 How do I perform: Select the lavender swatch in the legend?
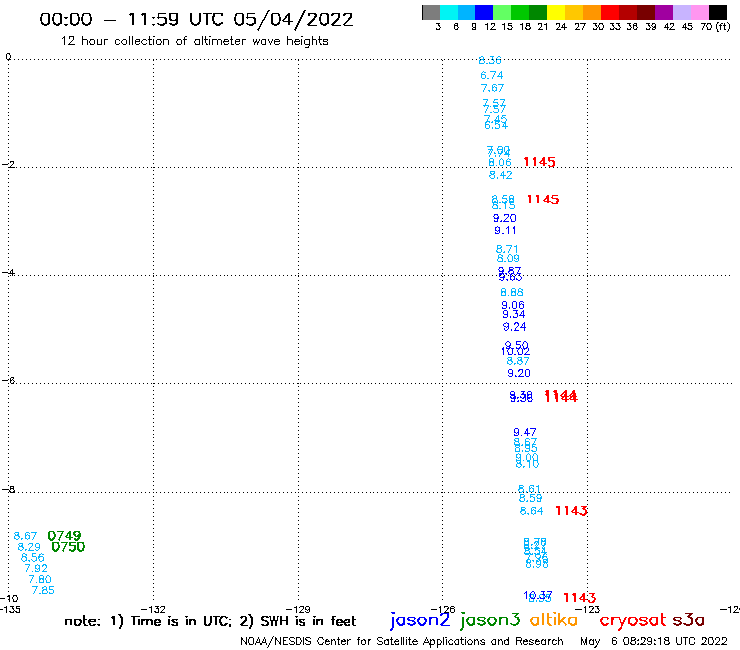click(681, 12)
